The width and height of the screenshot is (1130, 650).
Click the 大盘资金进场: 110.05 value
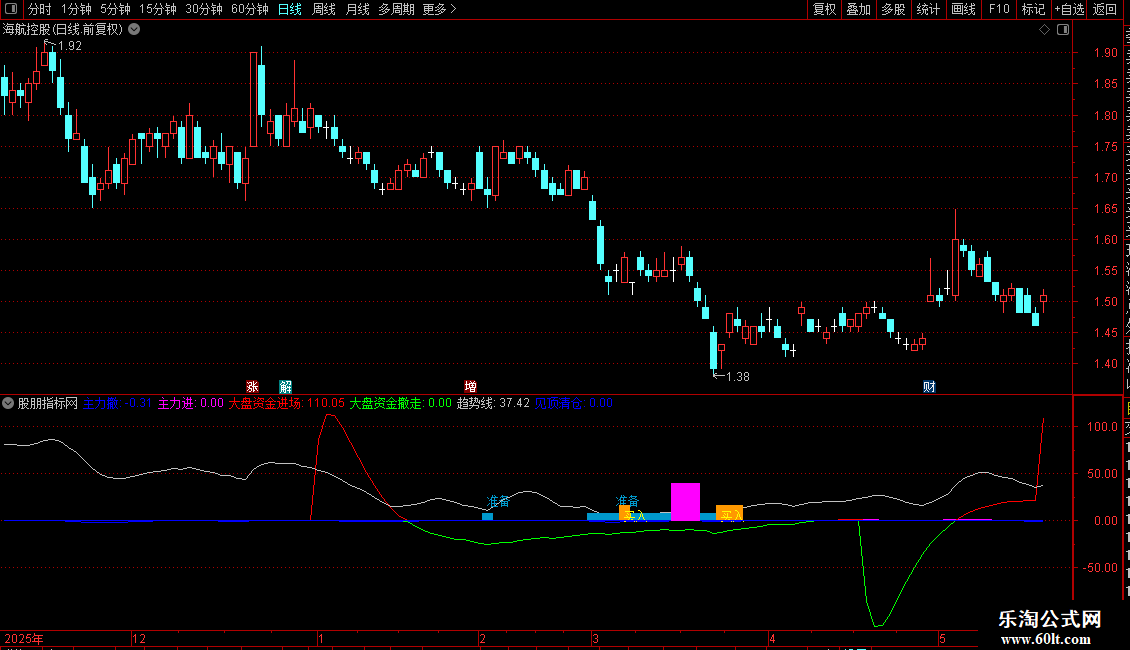pyautogui.click(x=287, y=404)
